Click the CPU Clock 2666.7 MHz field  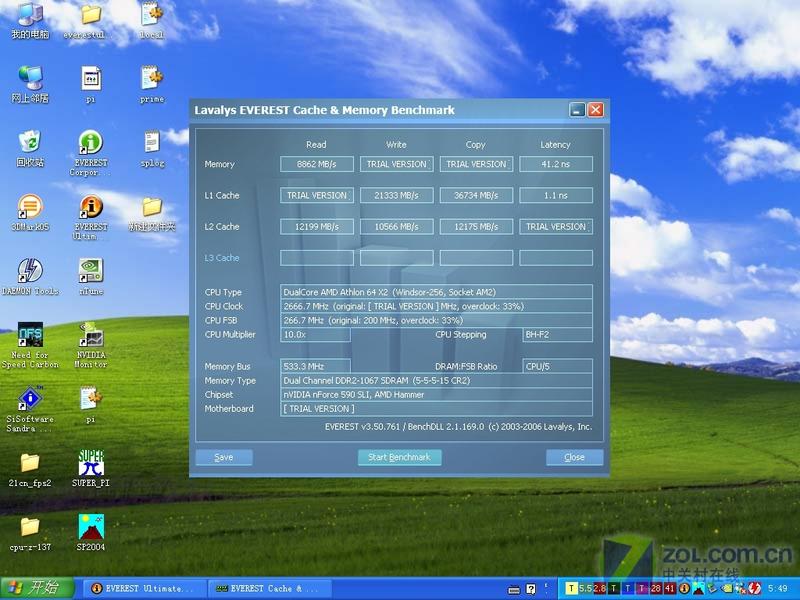point(436,306)
